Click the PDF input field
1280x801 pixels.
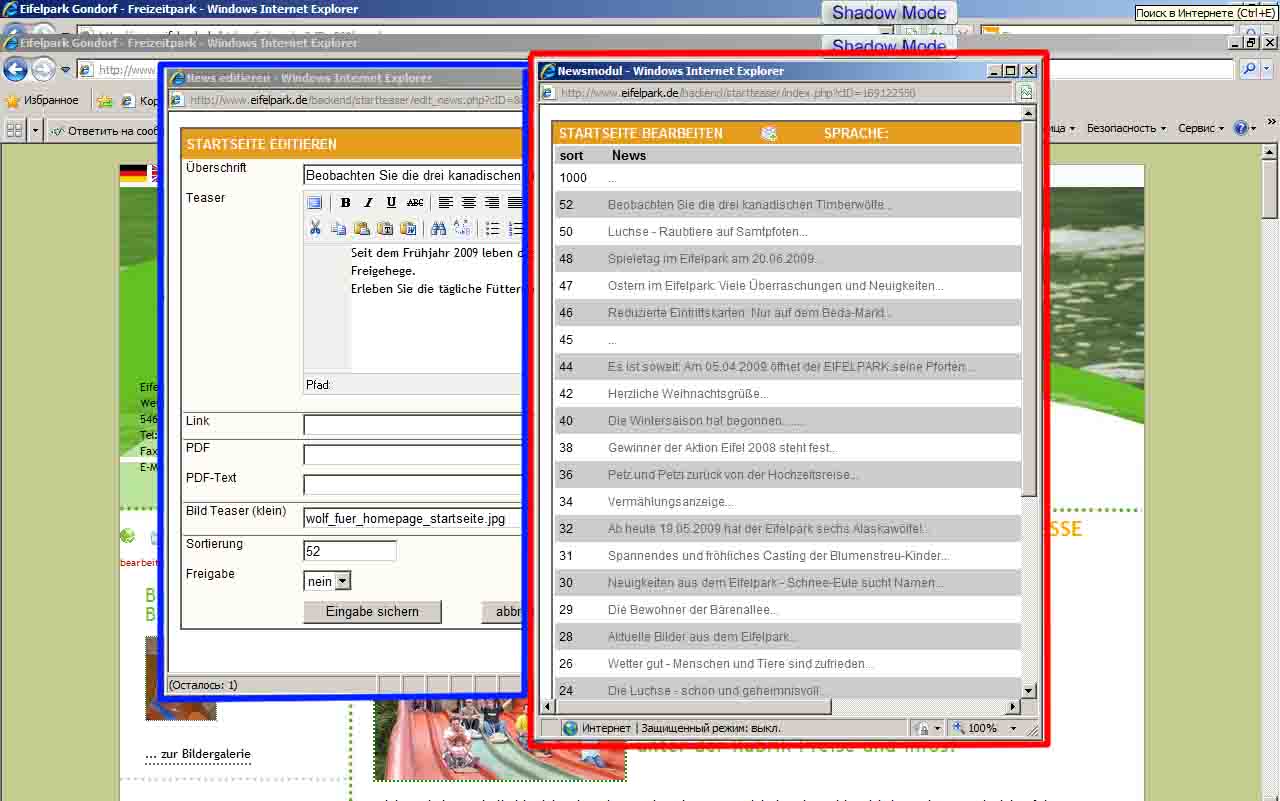[x=413, y=455]
